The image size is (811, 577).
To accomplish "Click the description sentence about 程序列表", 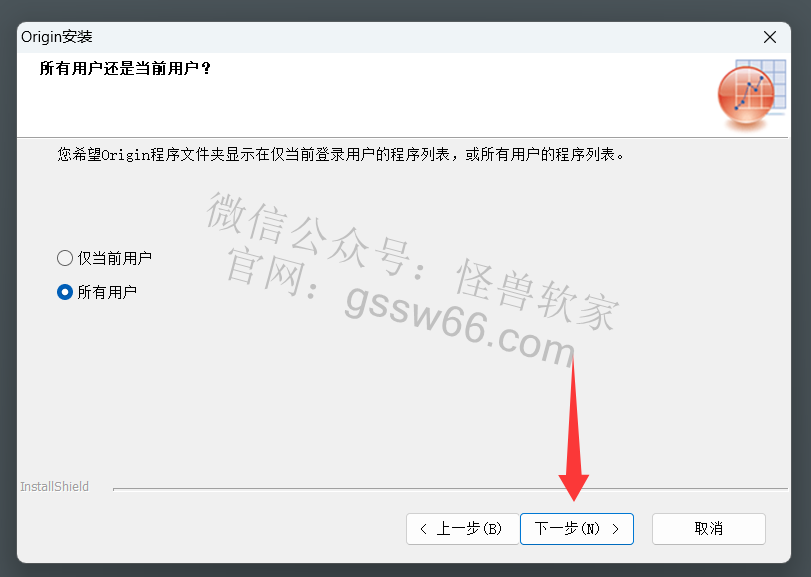I will tap(341, 154).
